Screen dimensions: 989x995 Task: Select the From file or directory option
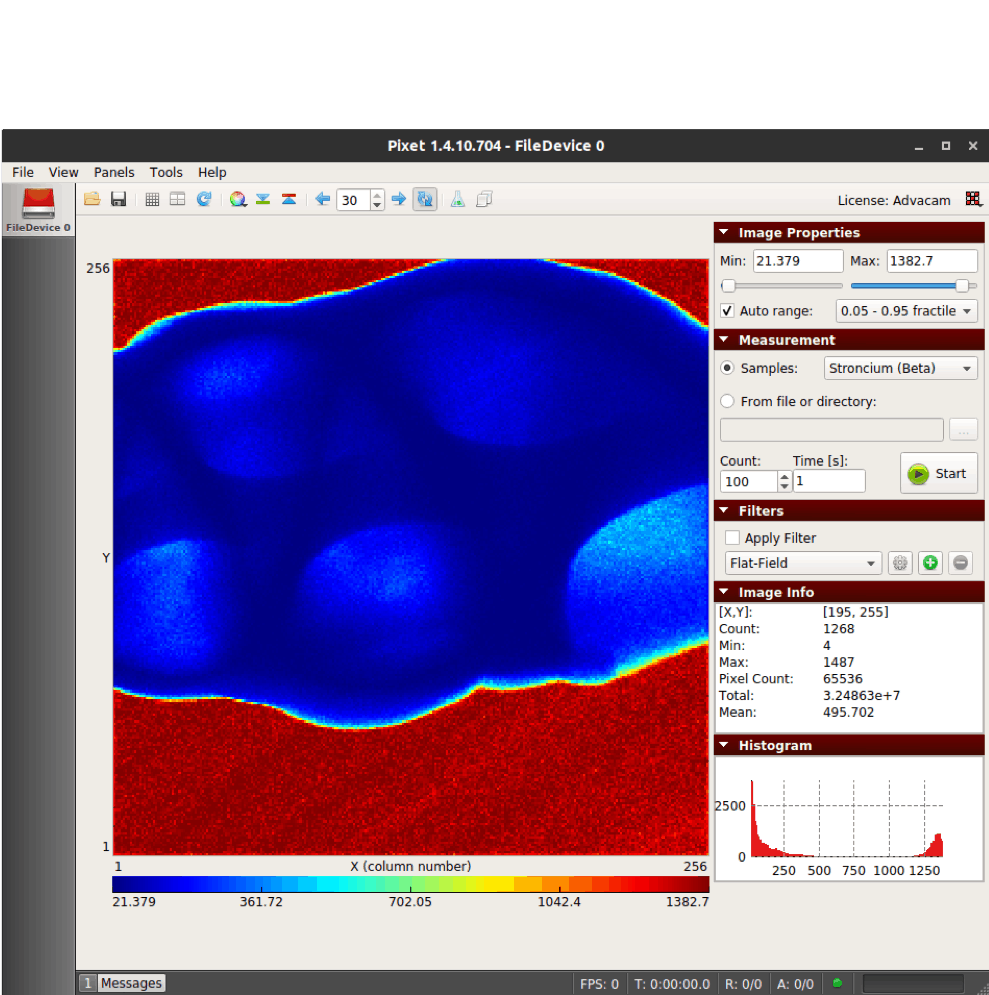click(728, 401)
